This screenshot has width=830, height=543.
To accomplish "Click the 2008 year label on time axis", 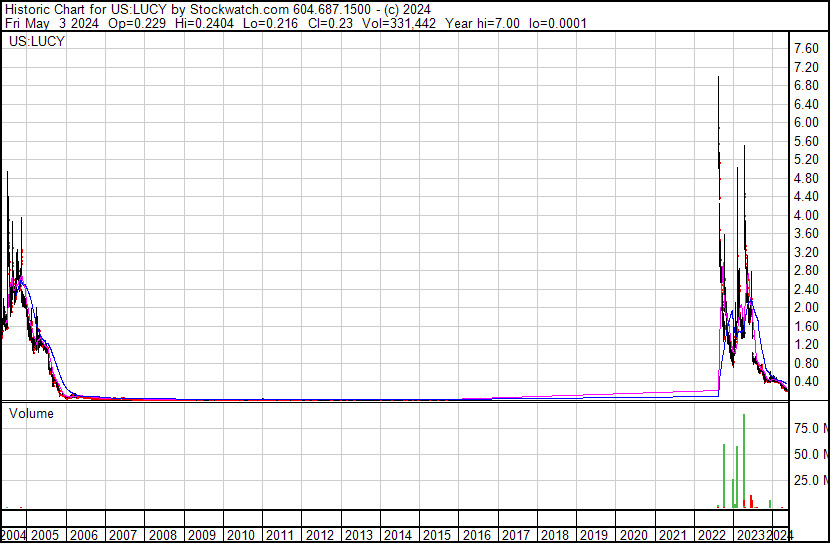I will (163, 535).
